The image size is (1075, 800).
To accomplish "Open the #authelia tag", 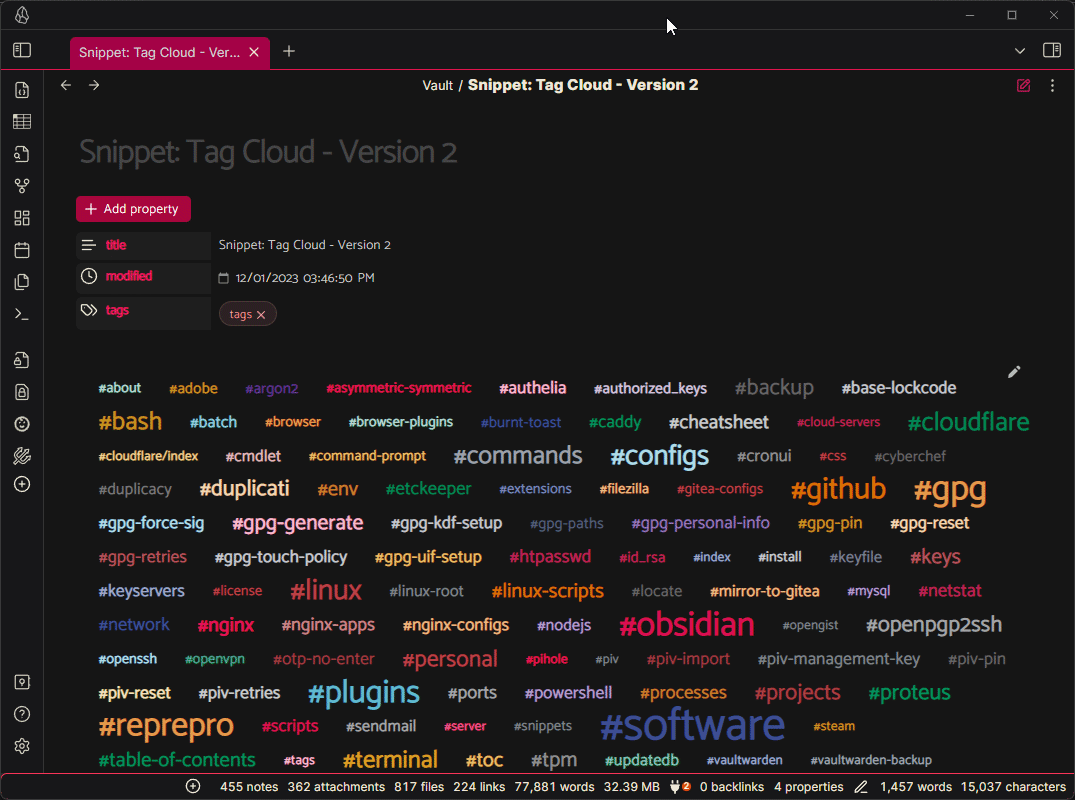I will (533, 388).
